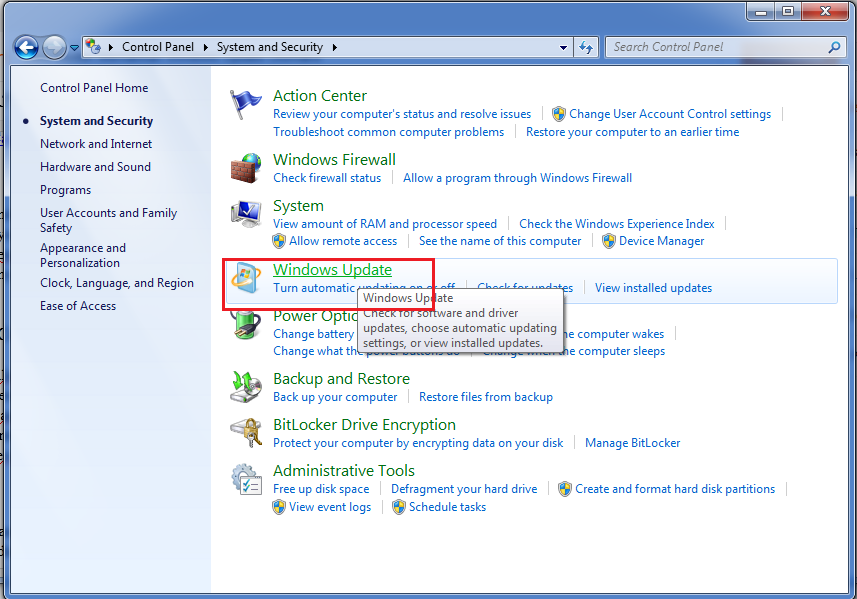Viewport: 857px width, 599px height.
Task: Open User Accounts and Family Safety
Action: point(108,220)
